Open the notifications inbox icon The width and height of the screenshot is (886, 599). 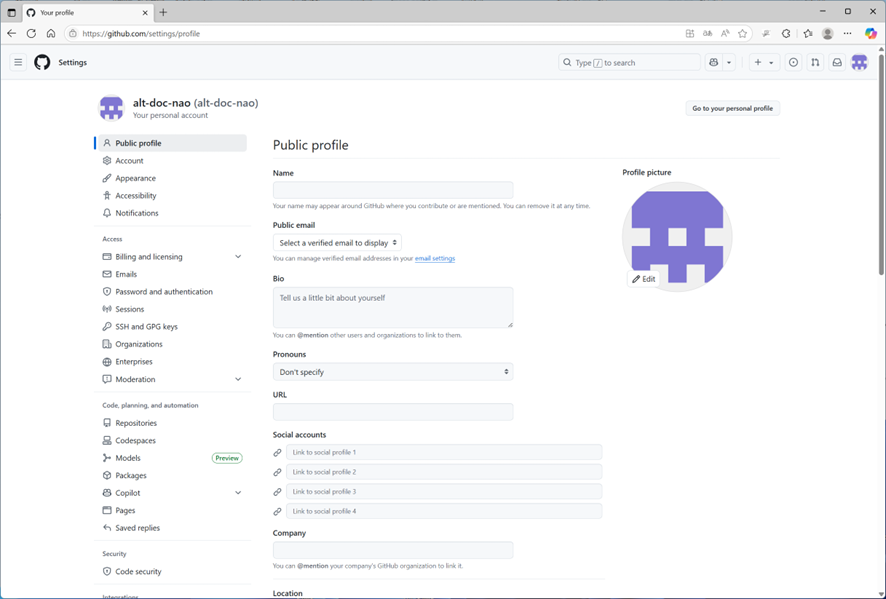(x=837, y=62)
